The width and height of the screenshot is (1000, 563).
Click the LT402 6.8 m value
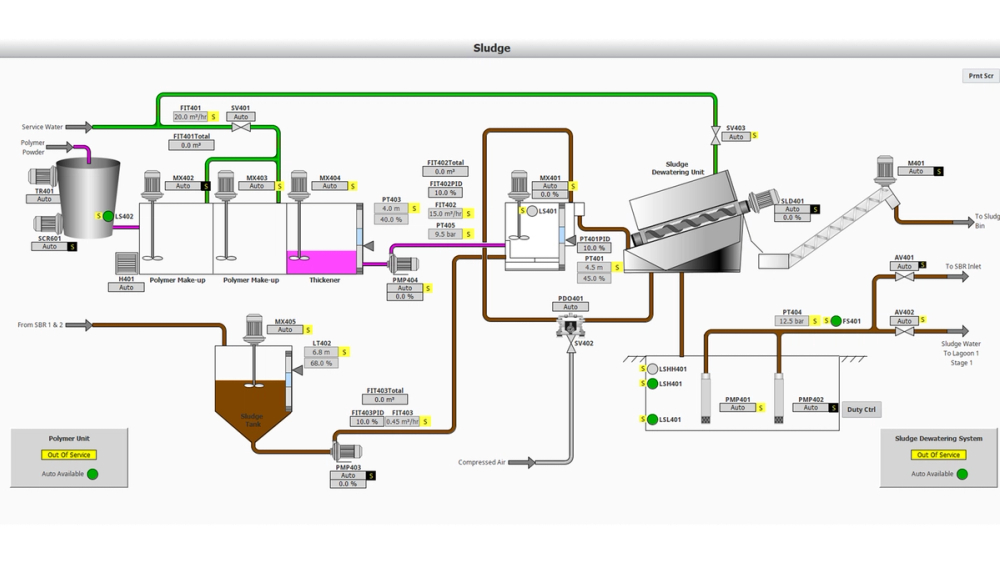tap(321, 352)
